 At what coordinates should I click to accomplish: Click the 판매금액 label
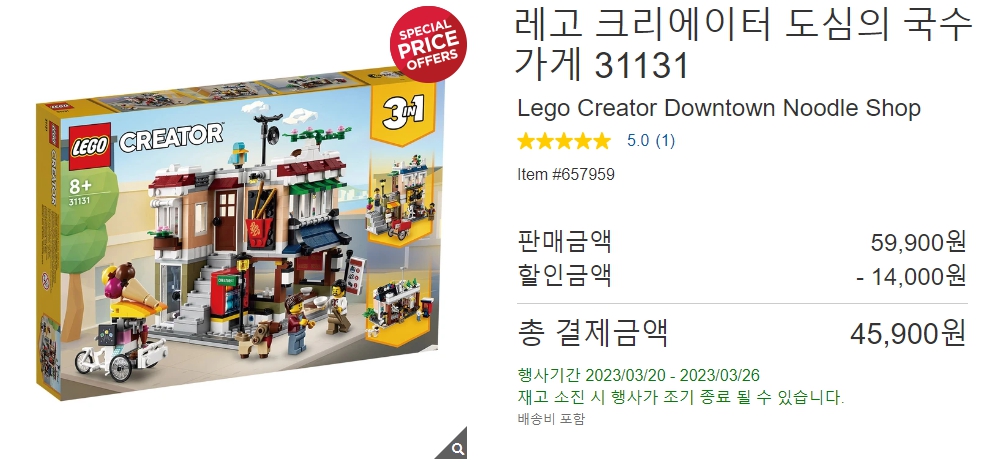565,242
